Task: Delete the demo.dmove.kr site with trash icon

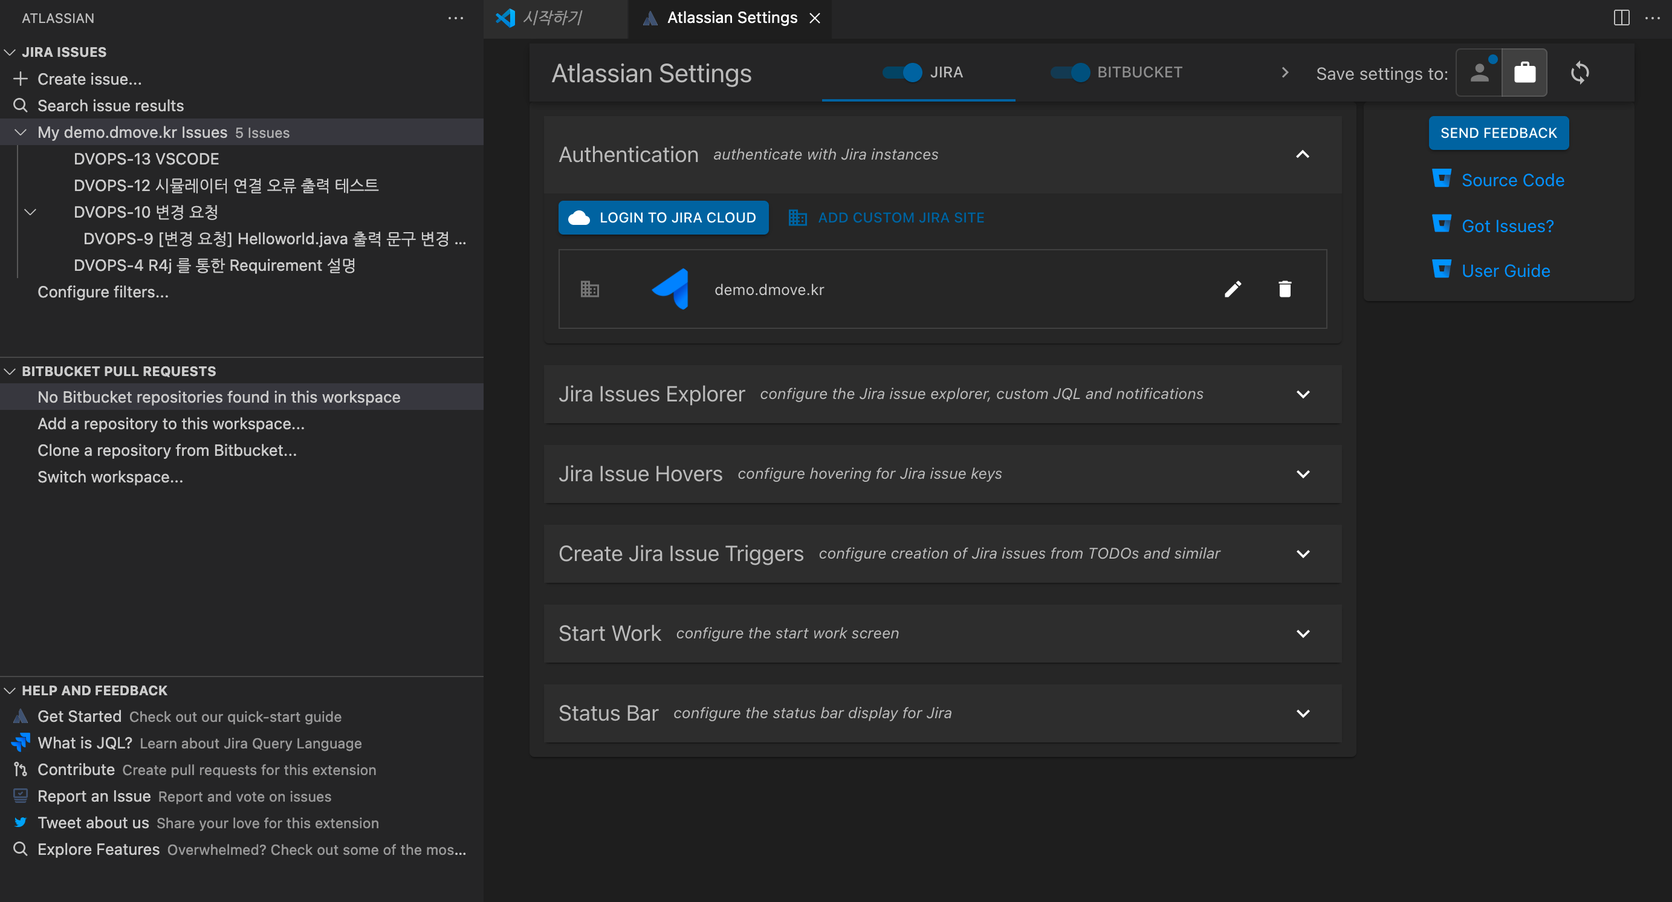Action: click(1285, 289)
